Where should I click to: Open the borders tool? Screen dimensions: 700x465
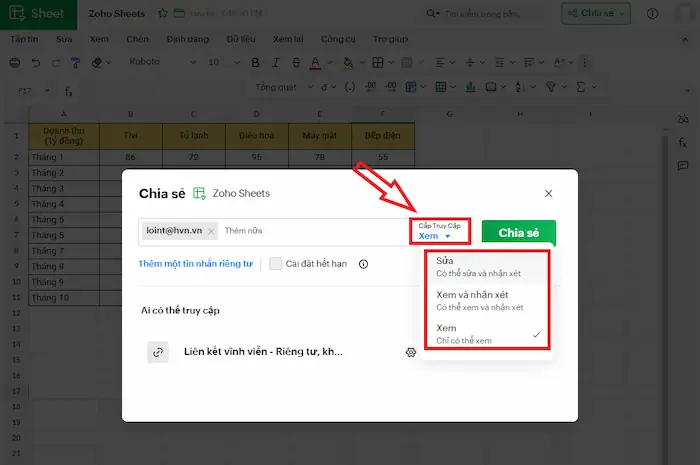click(x=378, y=62)
